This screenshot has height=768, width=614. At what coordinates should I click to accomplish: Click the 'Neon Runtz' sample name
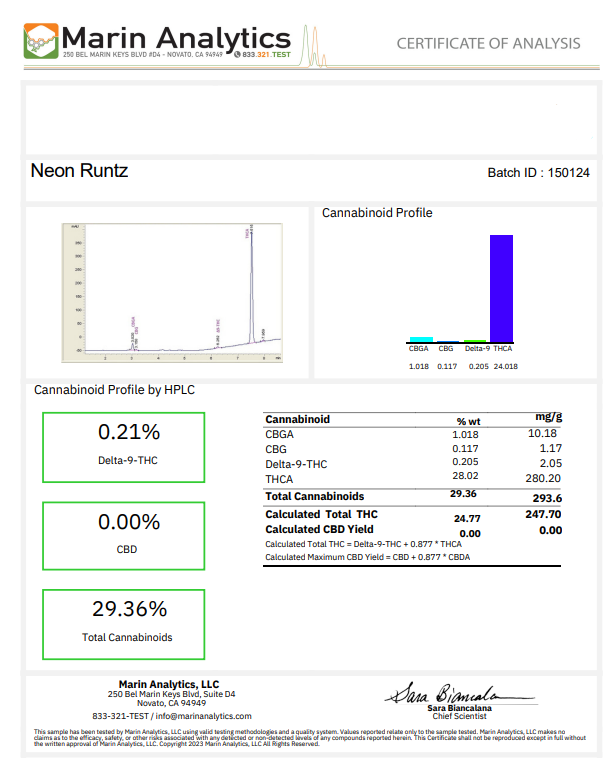pos(79,170)
